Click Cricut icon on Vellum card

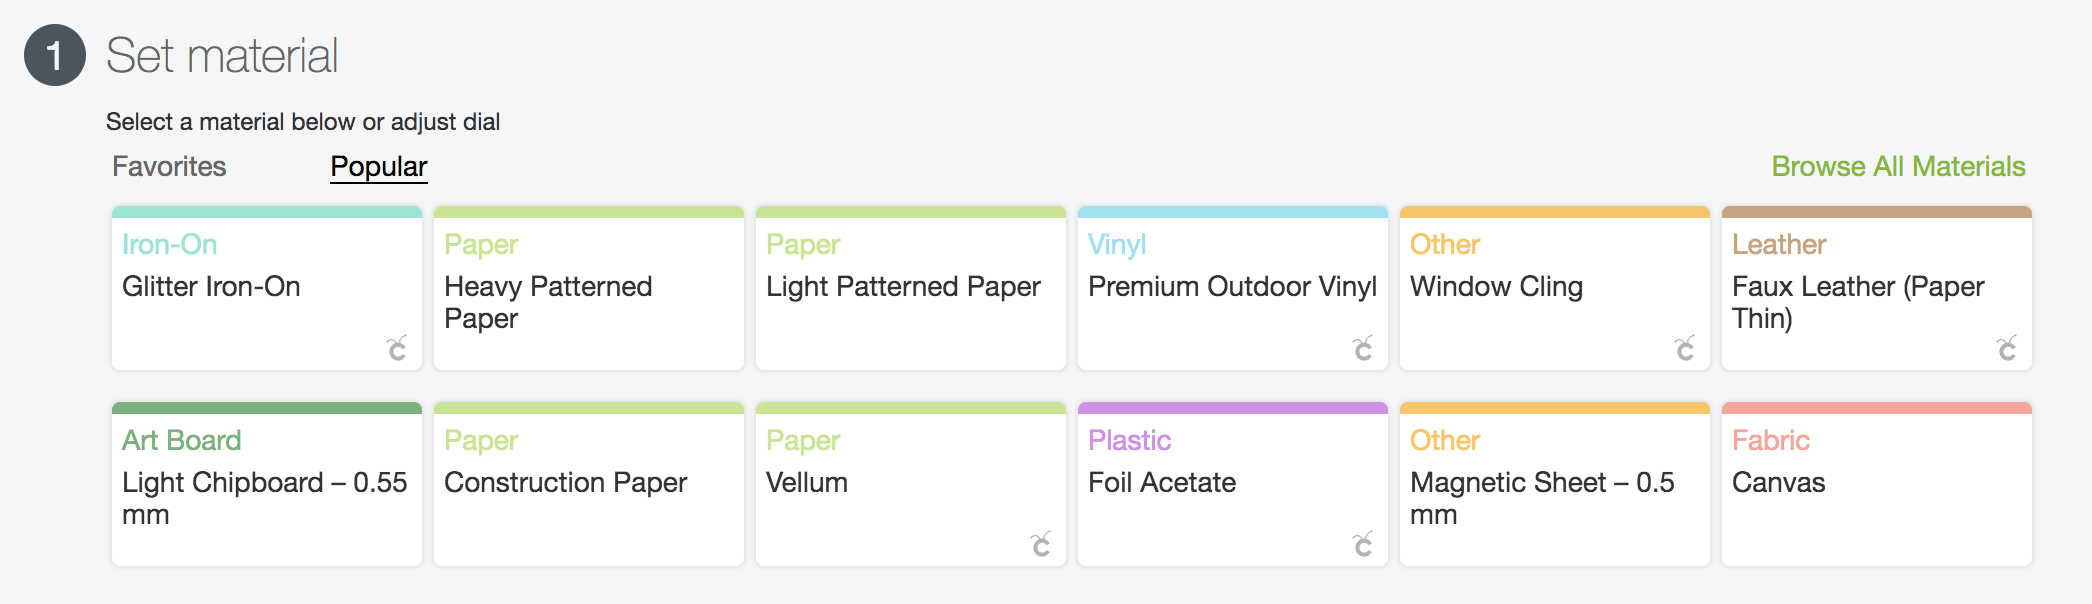[1041, 544]
